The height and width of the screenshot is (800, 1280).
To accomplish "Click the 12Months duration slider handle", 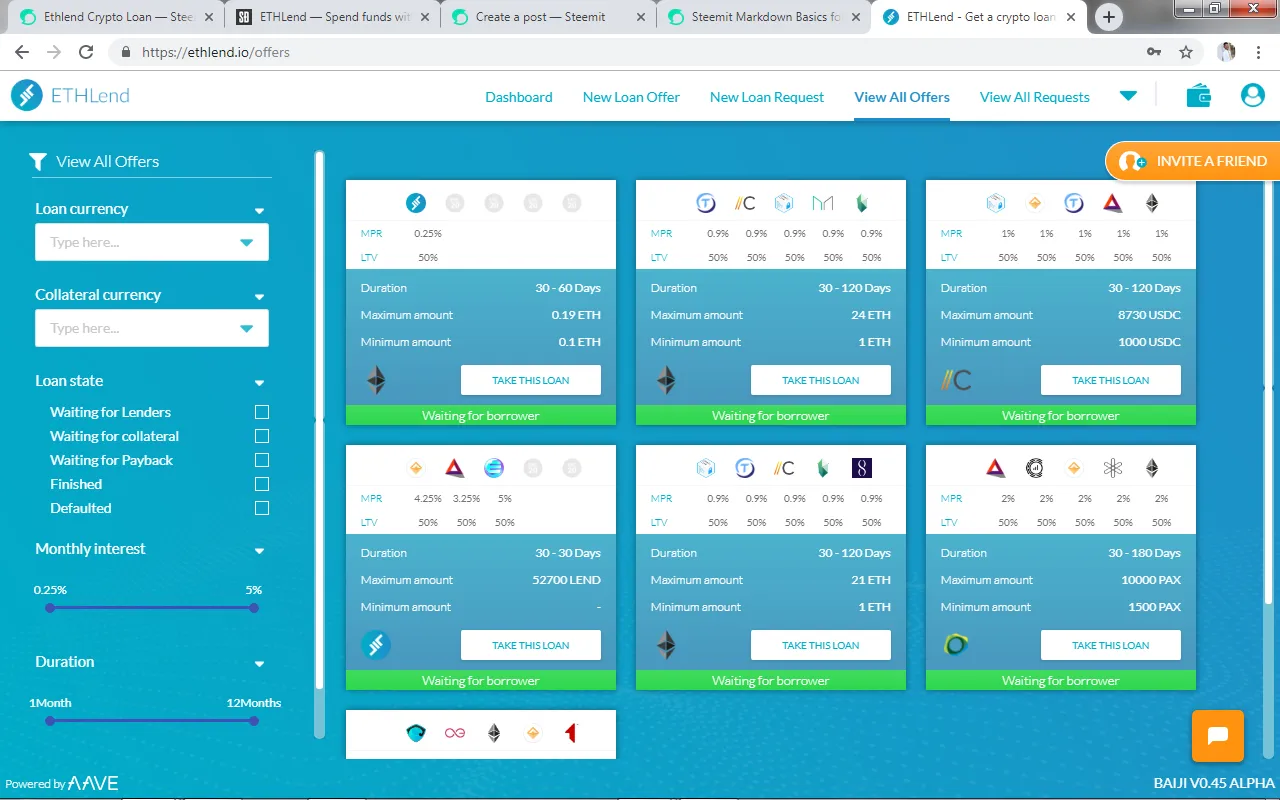I will [254, 721].
